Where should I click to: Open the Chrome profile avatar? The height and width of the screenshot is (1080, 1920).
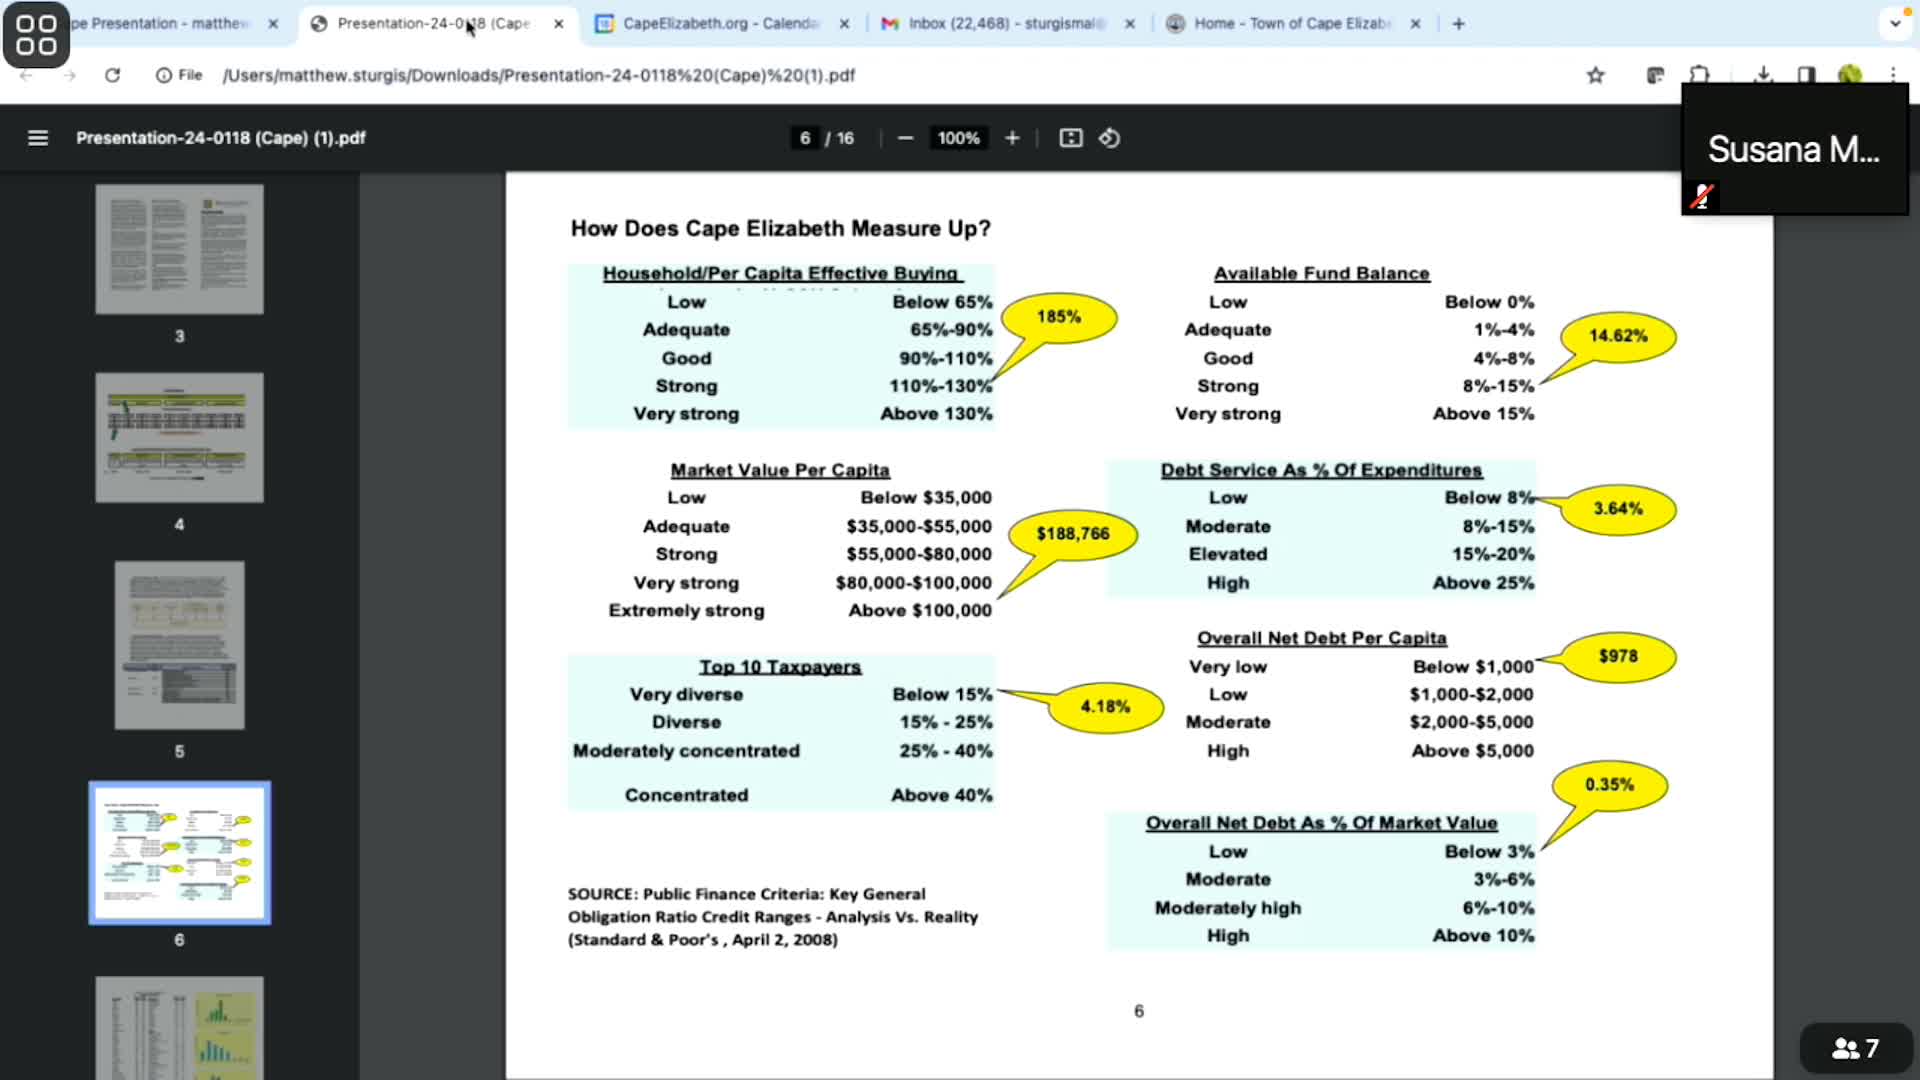[x=1850, y=74]
